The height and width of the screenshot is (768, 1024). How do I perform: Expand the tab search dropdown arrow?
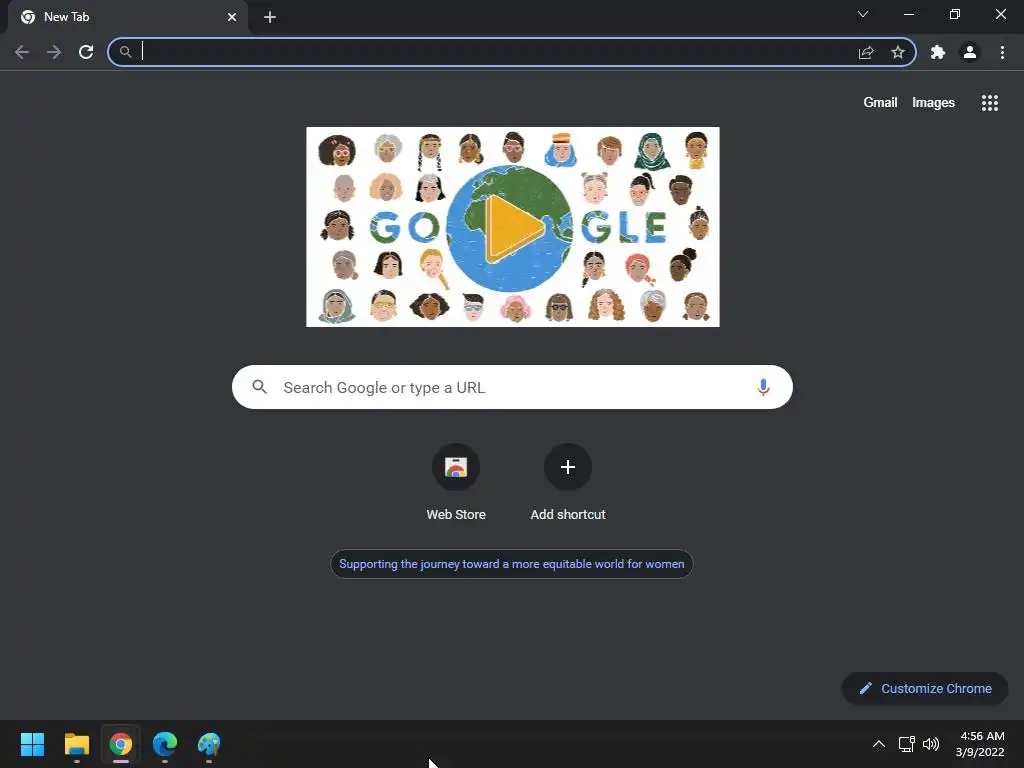pos(863,14)
